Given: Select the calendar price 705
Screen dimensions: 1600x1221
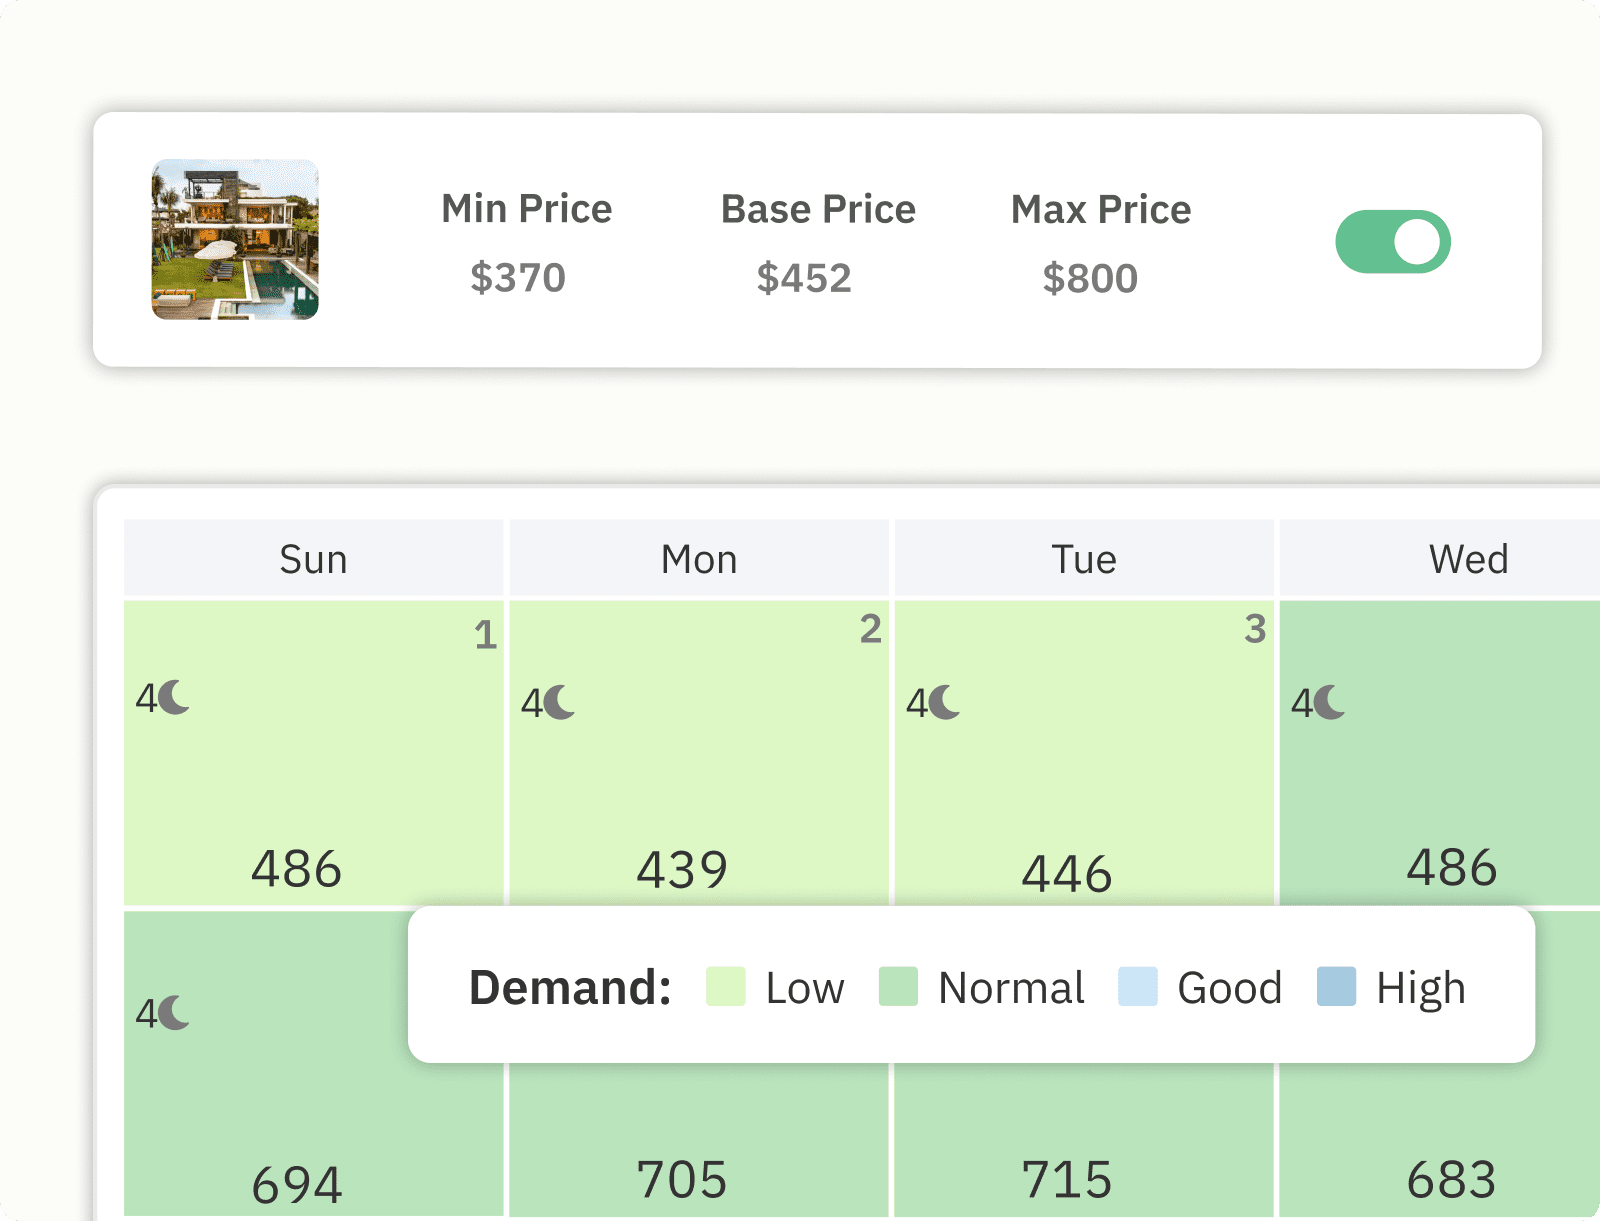Looking at the screenshot, I should (x=682, y=1180).
